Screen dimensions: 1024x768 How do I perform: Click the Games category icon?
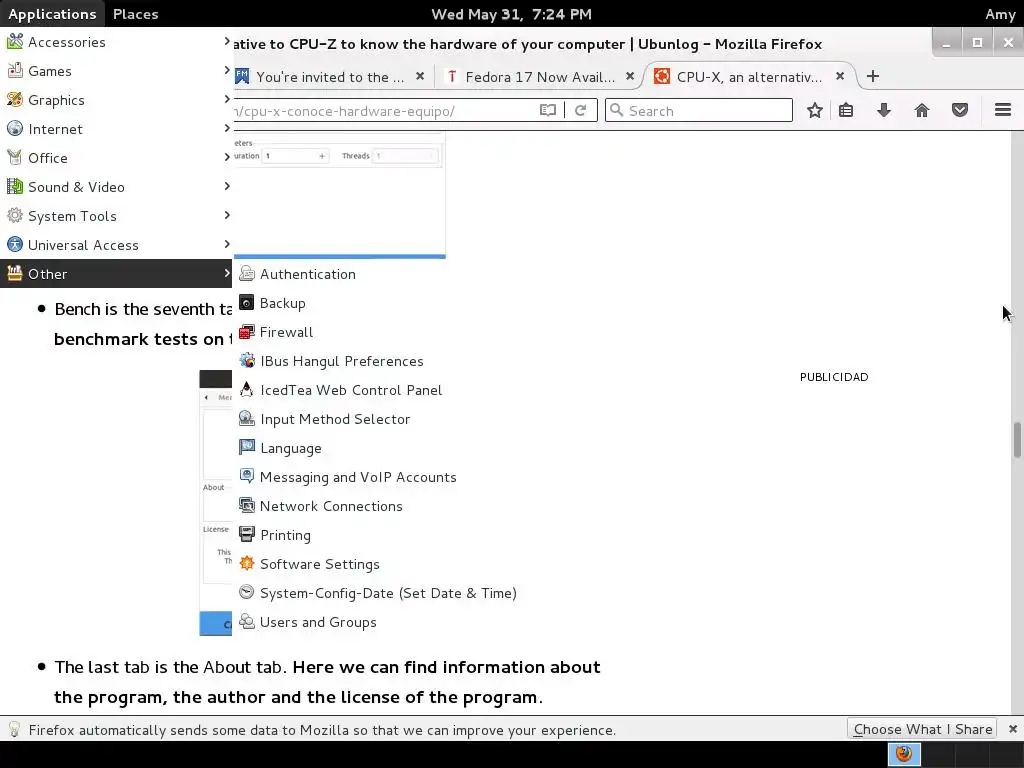point(15,71)
